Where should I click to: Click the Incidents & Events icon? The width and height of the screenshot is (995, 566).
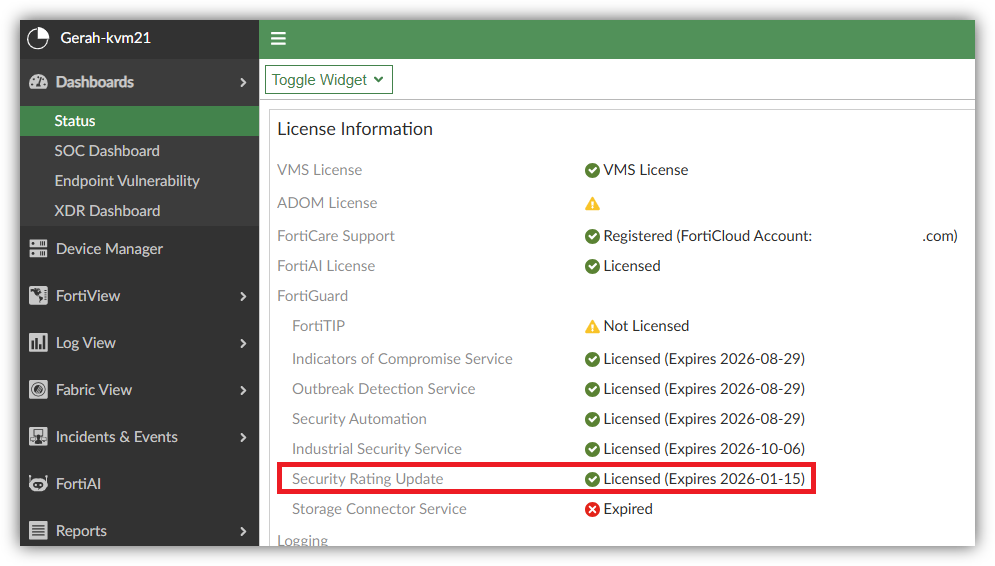click(38, 437)
